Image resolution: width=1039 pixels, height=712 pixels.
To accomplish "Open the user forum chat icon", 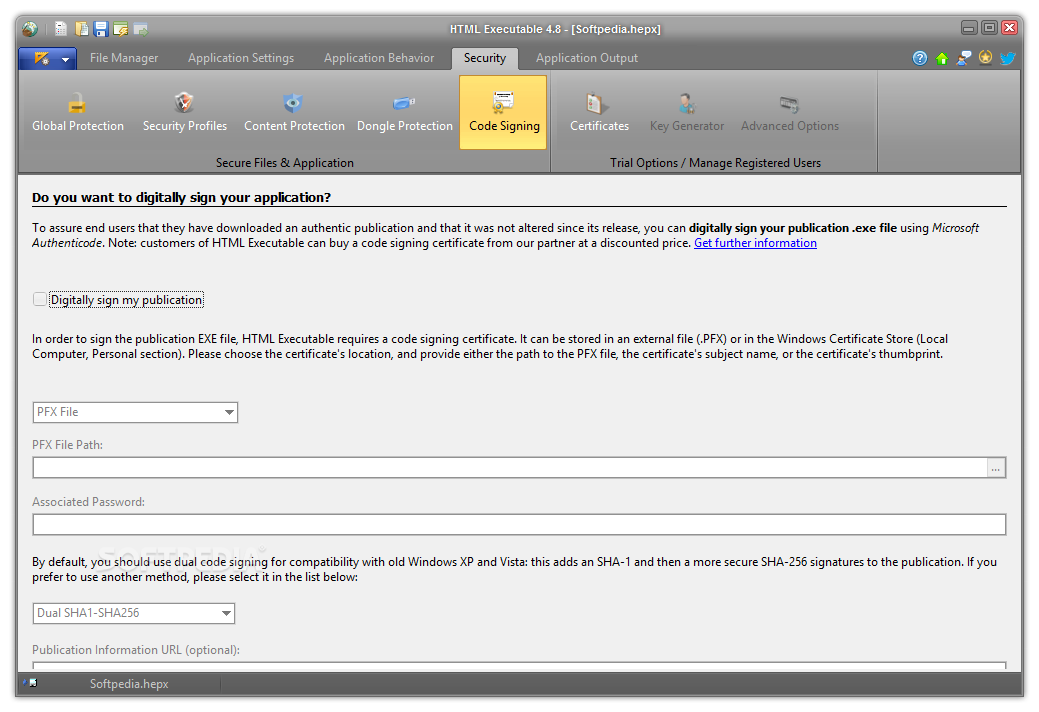I will point(964,58).
